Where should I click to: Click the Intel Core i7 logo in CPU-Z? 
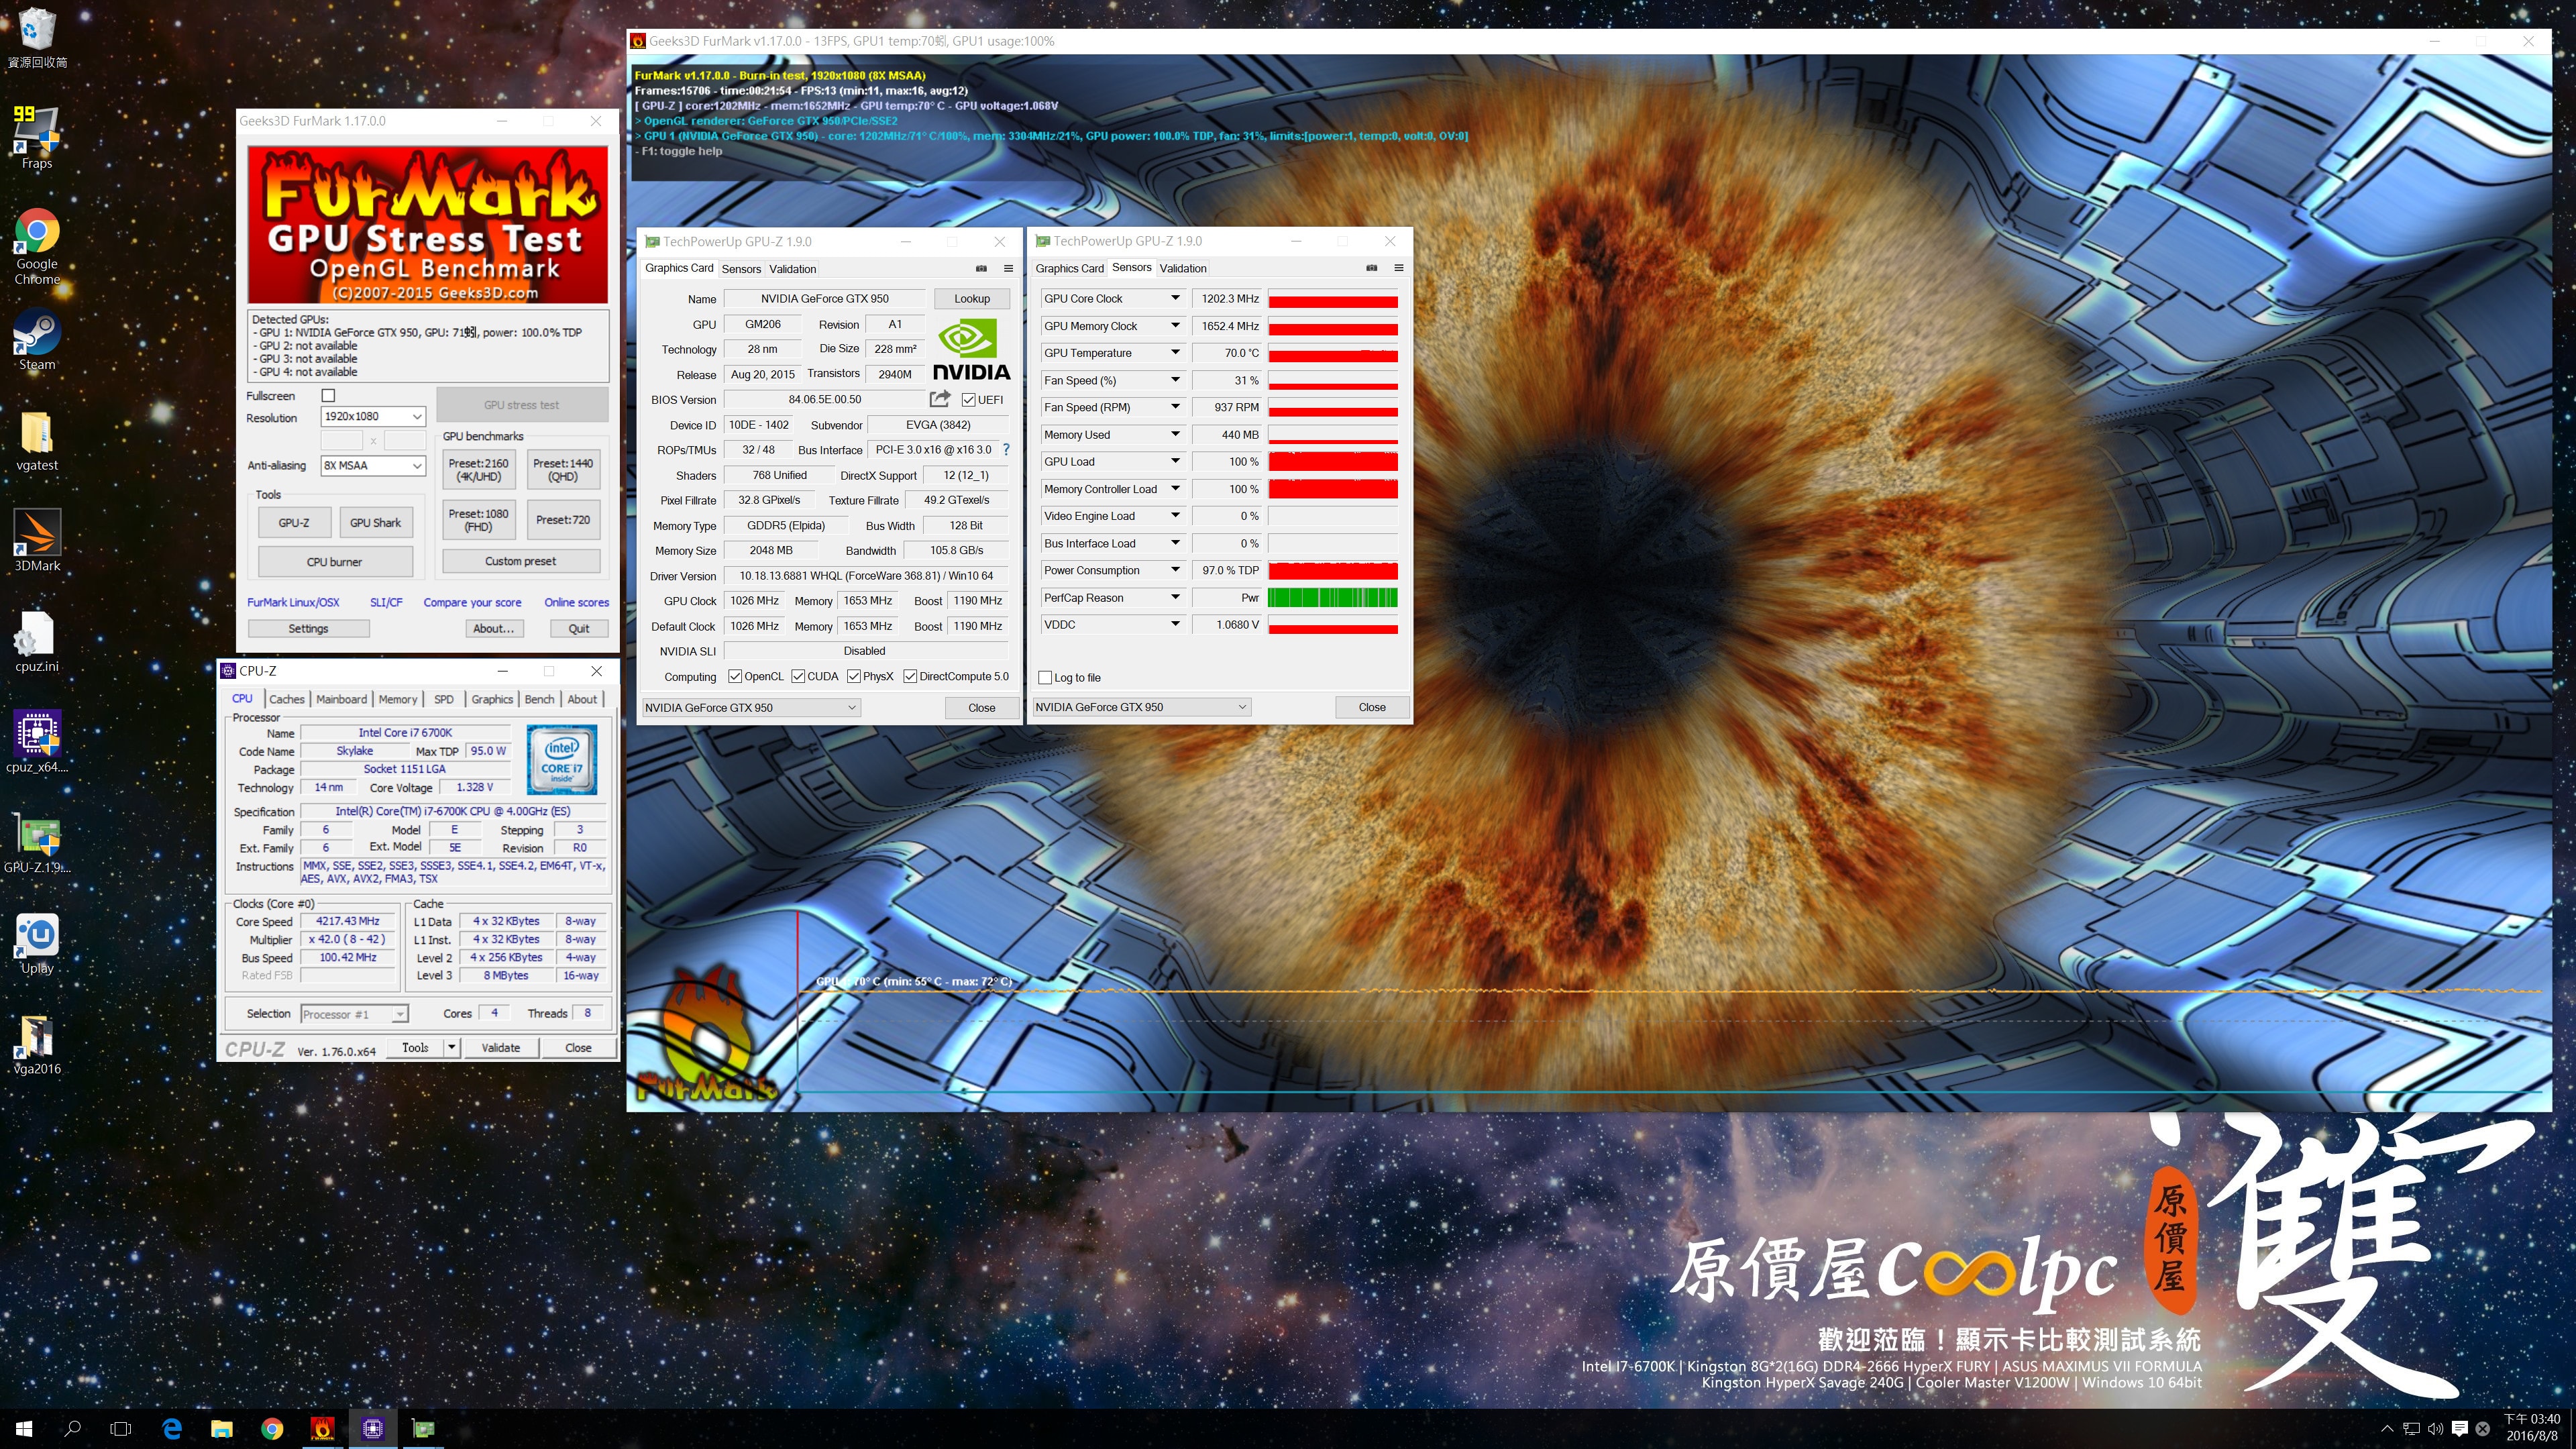[x=561, y=760]
